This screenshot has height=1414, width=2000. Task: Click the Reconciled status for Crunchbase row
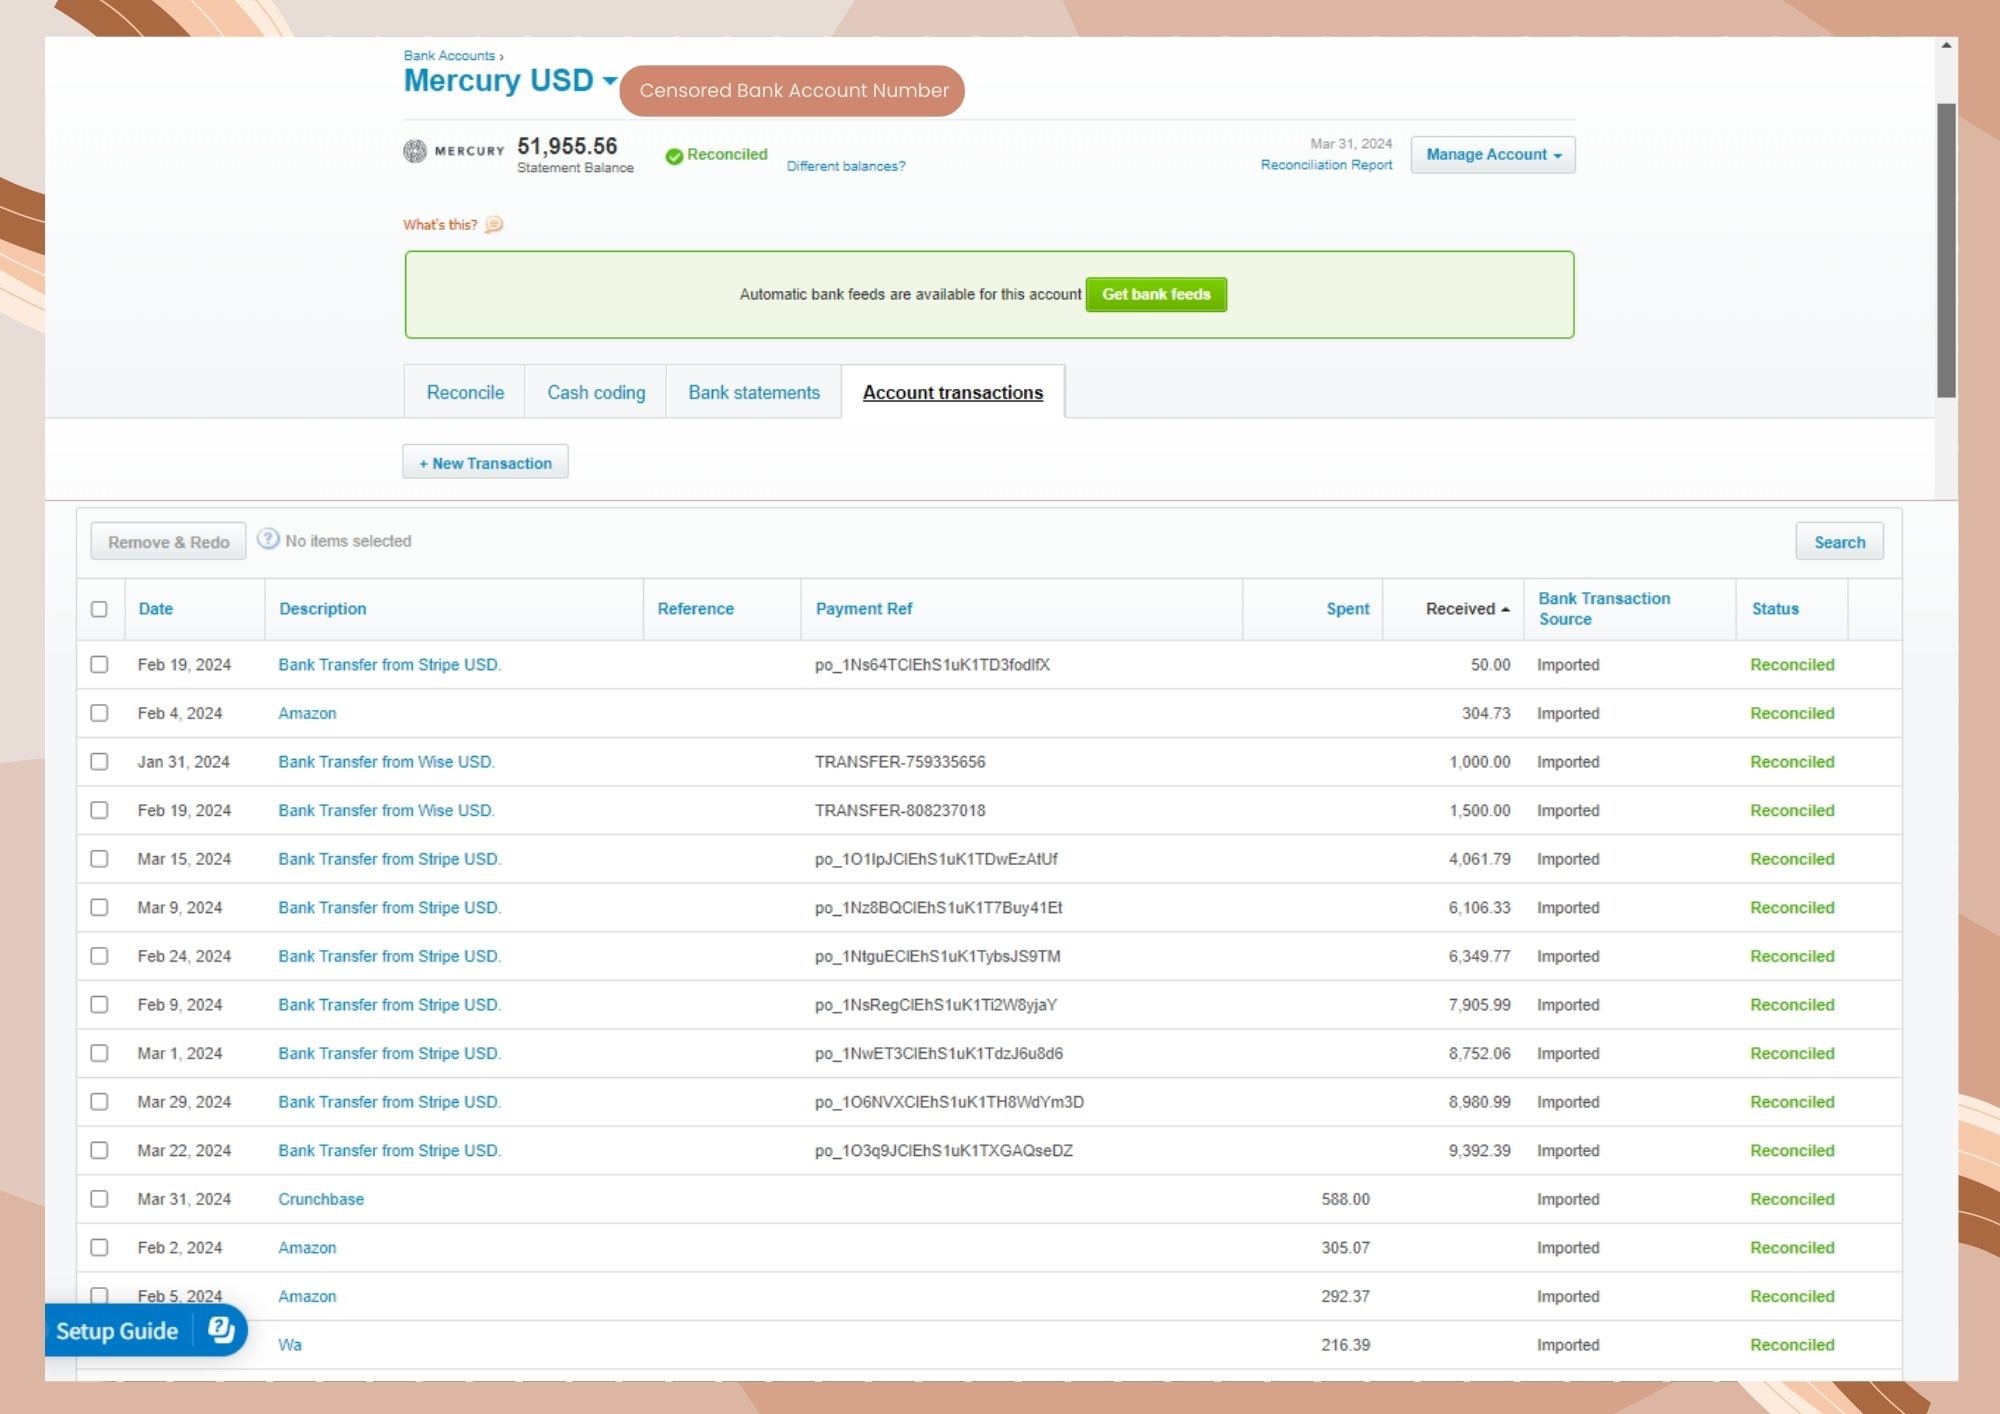coord(1792,1199)
